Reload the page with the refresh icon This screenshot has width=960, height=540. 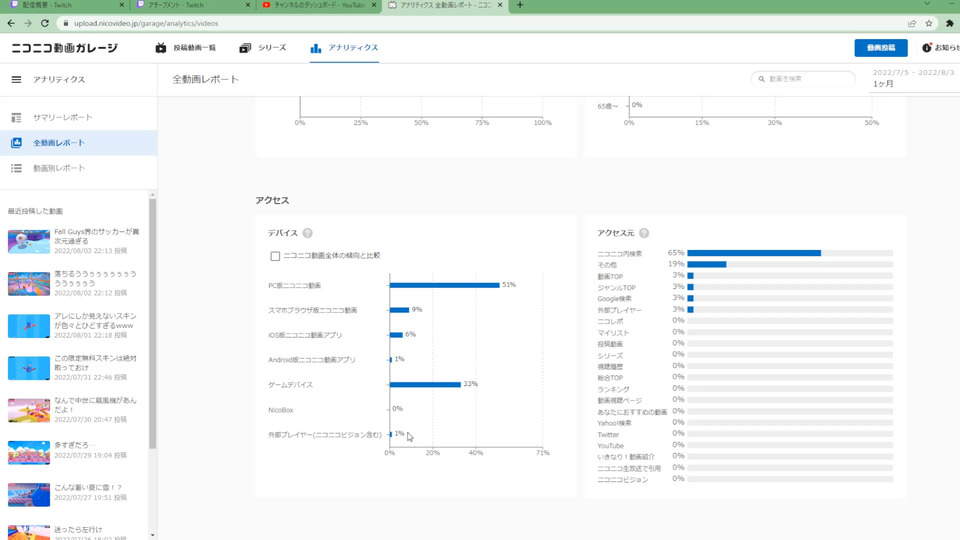click(x=45, y=23)
